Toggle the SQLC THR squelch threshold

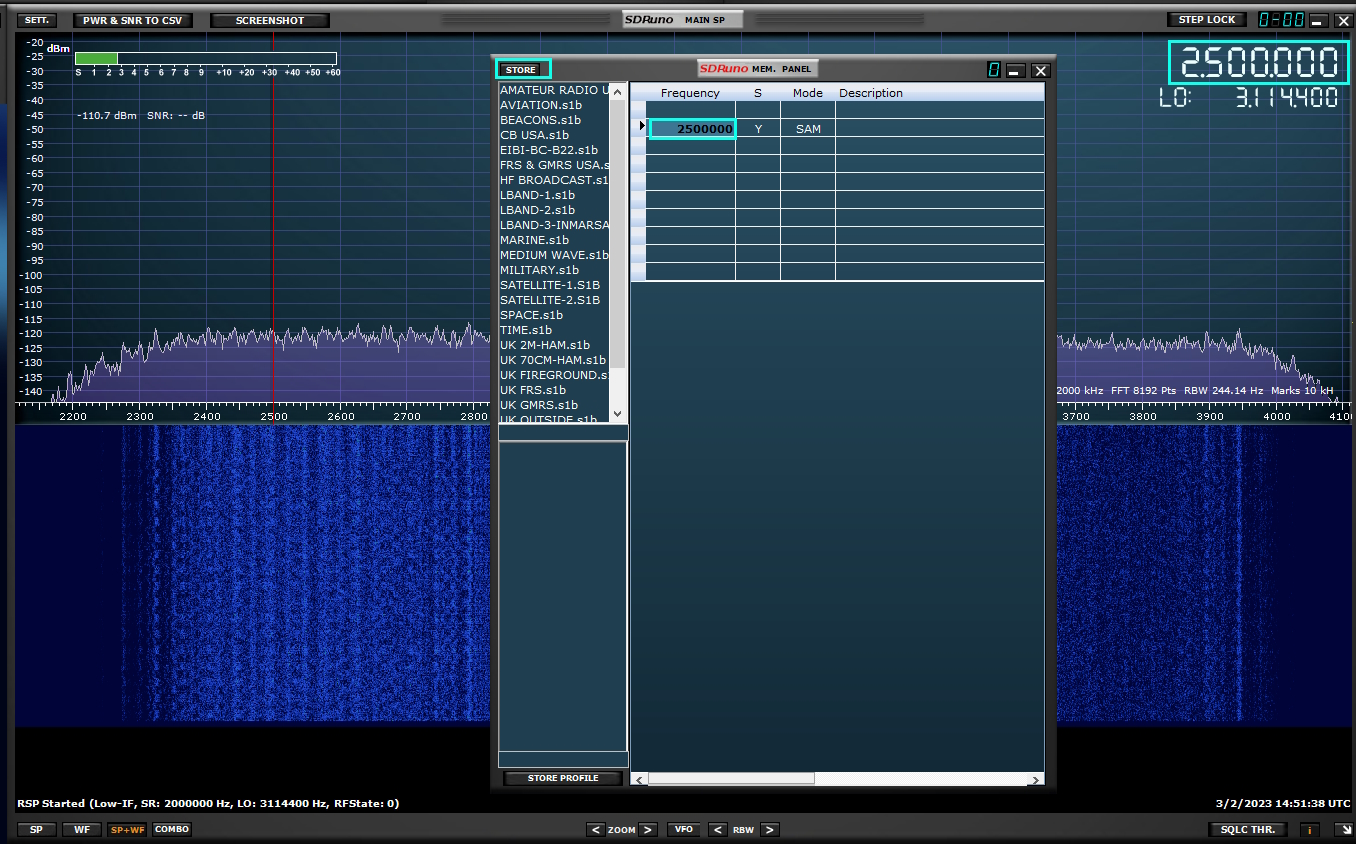[x=1246, y=829]
